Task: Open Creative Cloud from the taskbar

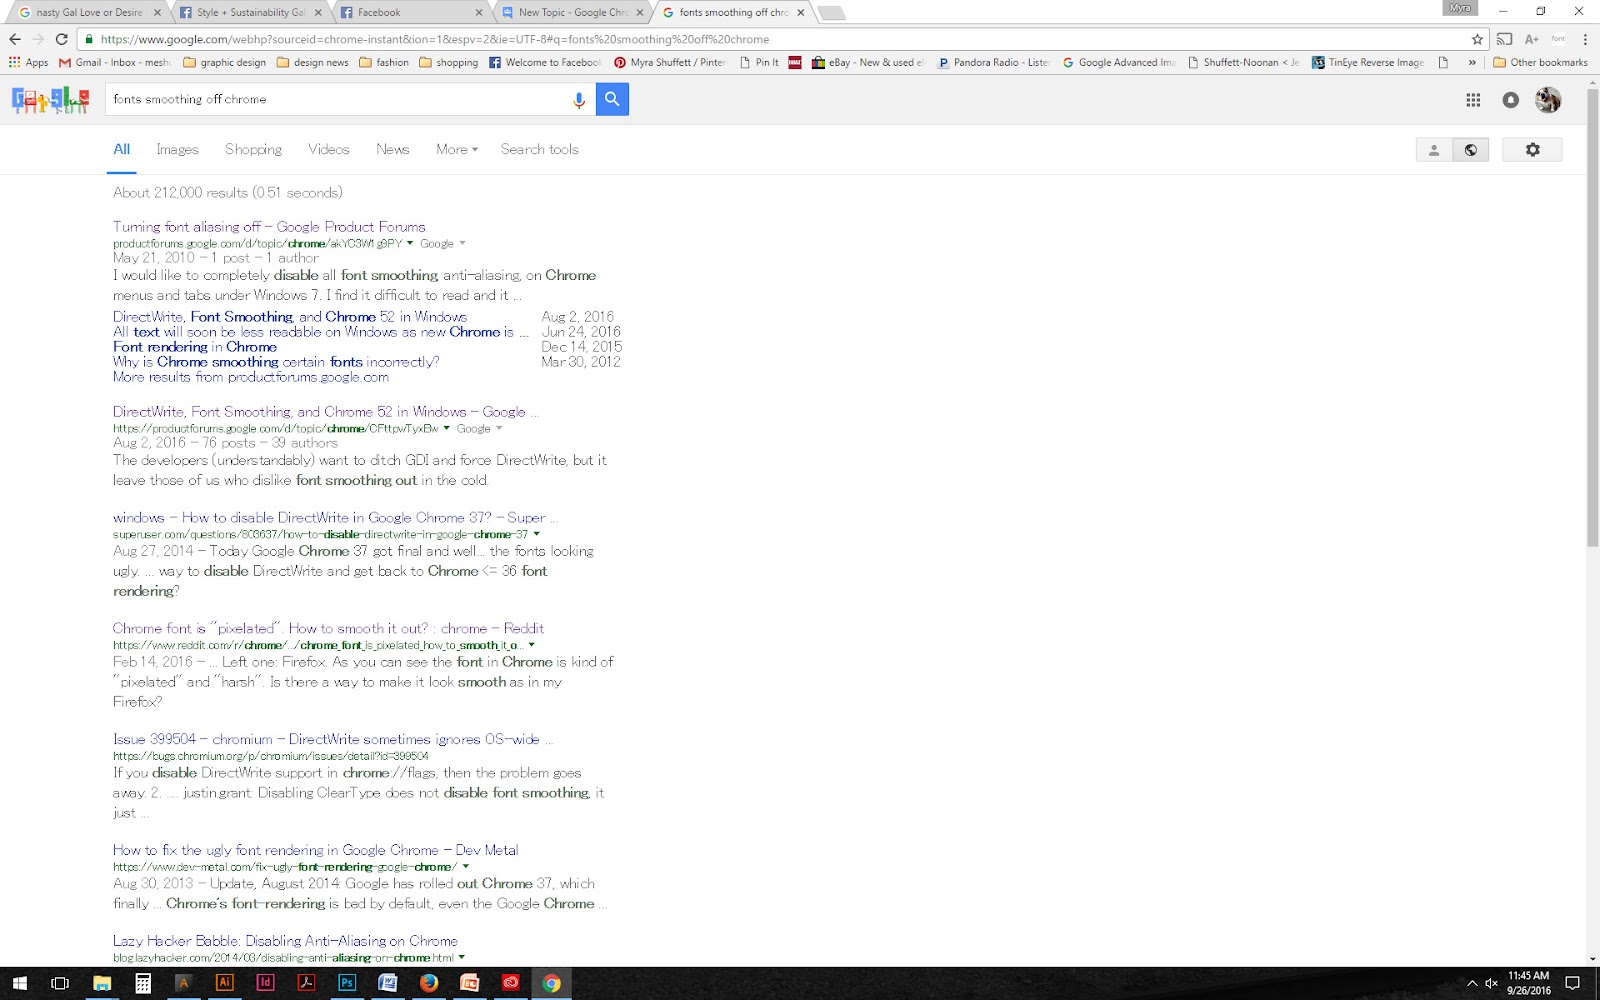Action: click(x=511, y=983)
